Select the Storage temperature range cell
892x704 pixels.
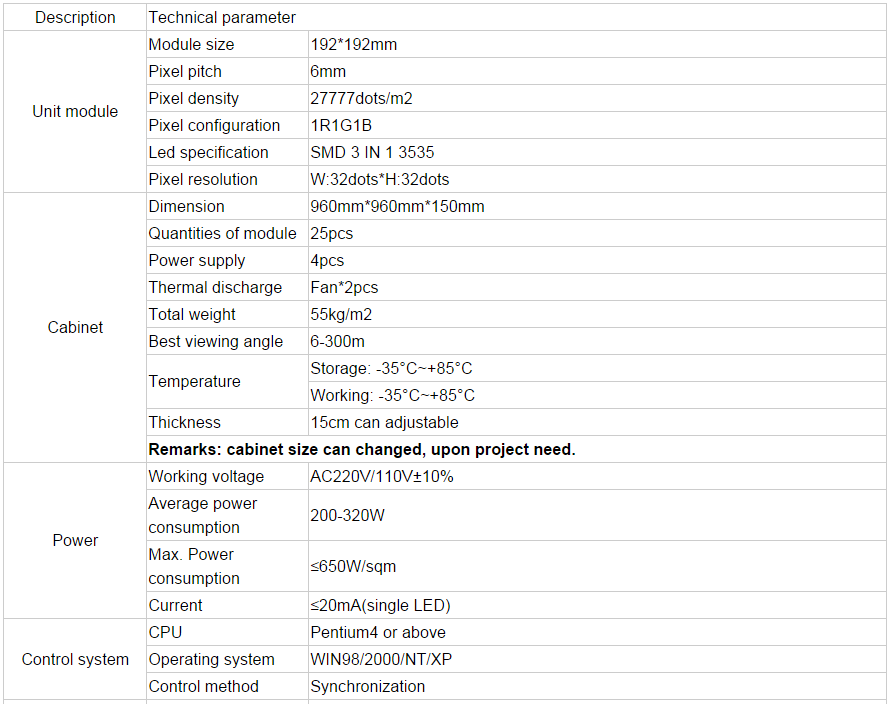(x=597, y=368)
